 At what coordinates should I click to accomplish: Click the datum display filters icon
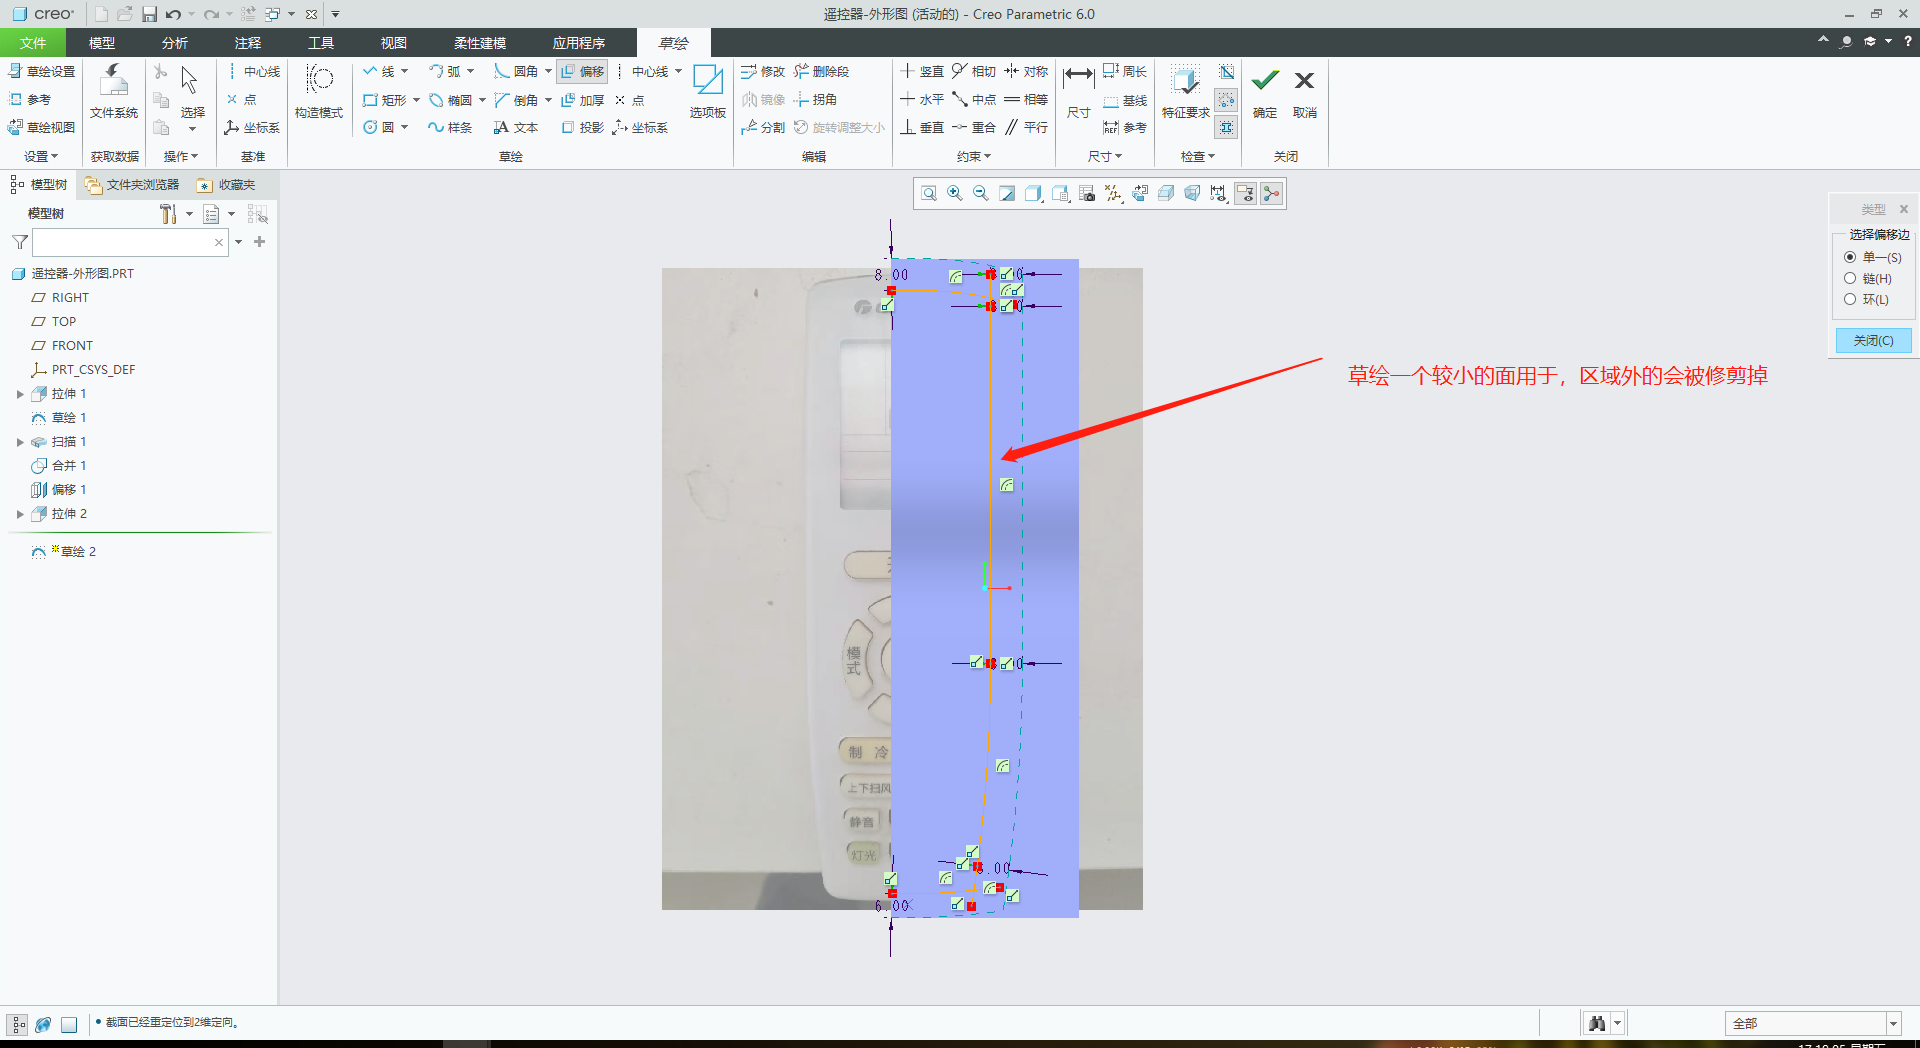[1113, 194]
